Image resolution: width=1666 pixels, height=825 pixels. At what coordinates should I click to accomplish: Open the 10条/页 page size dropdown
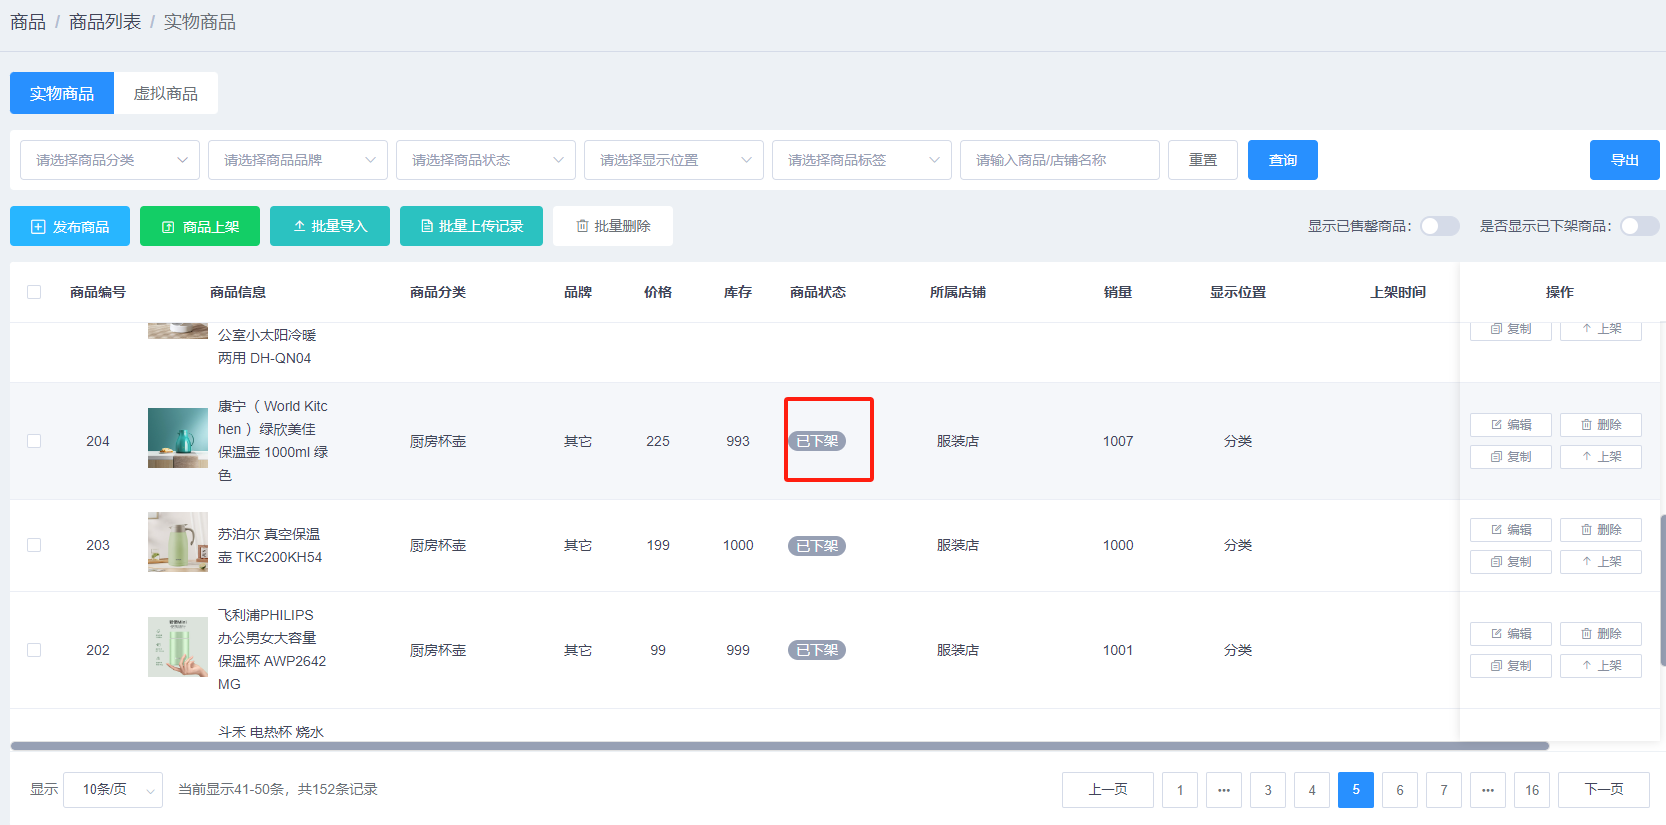113,790
